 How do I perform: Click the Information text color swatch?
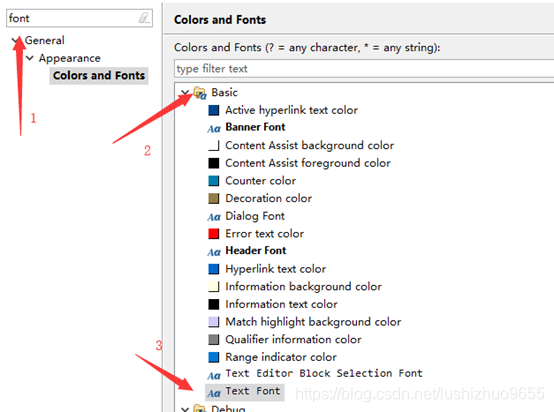coord(213,304)
